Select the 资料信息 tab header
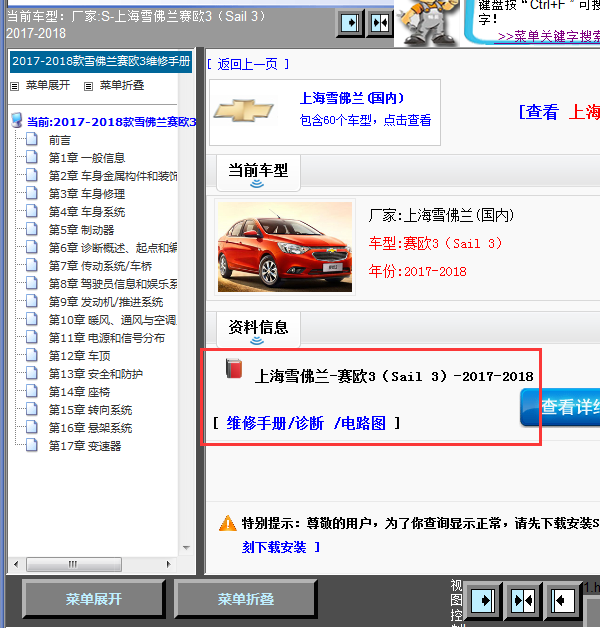The width and height of the screenshot is (600, 628). (x=258, y=330)
